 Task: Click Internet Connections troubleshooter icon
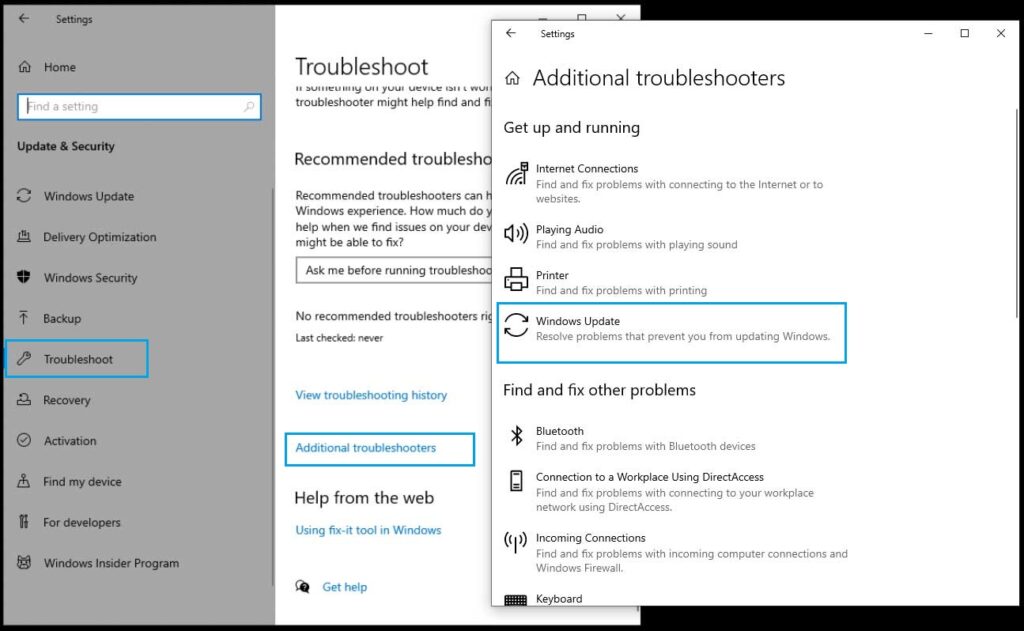[516, 174]
